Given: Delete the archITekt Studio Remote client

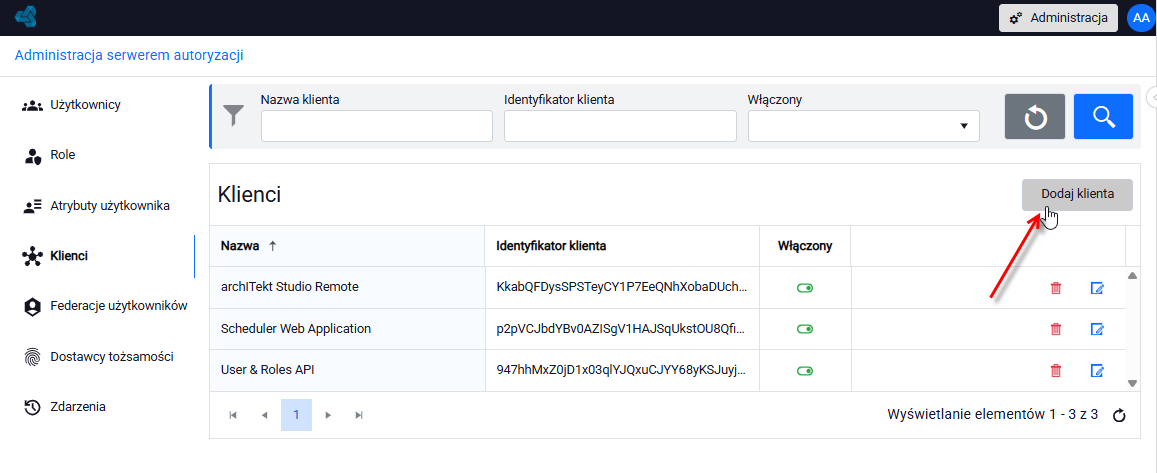Looking at the screenshot, I should [1056, 289].
